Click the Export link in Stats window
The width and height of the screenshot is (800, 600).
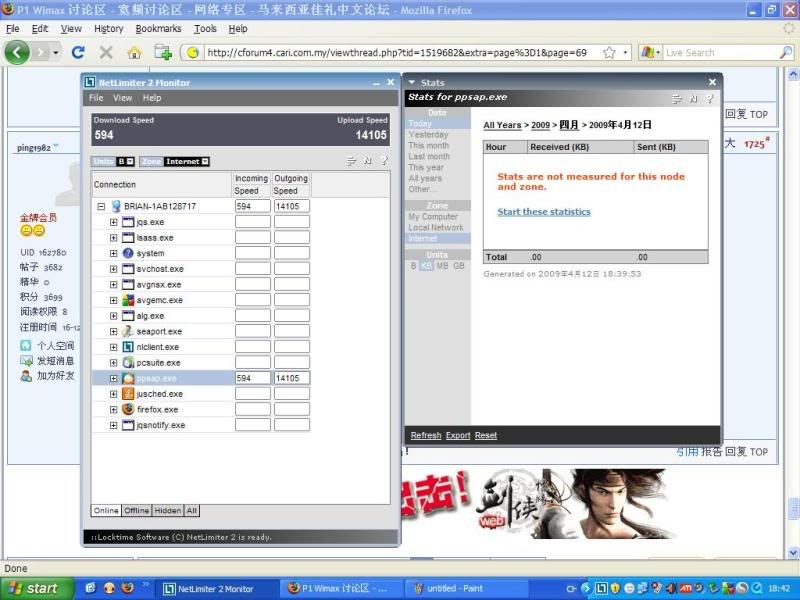coord(458,436)
